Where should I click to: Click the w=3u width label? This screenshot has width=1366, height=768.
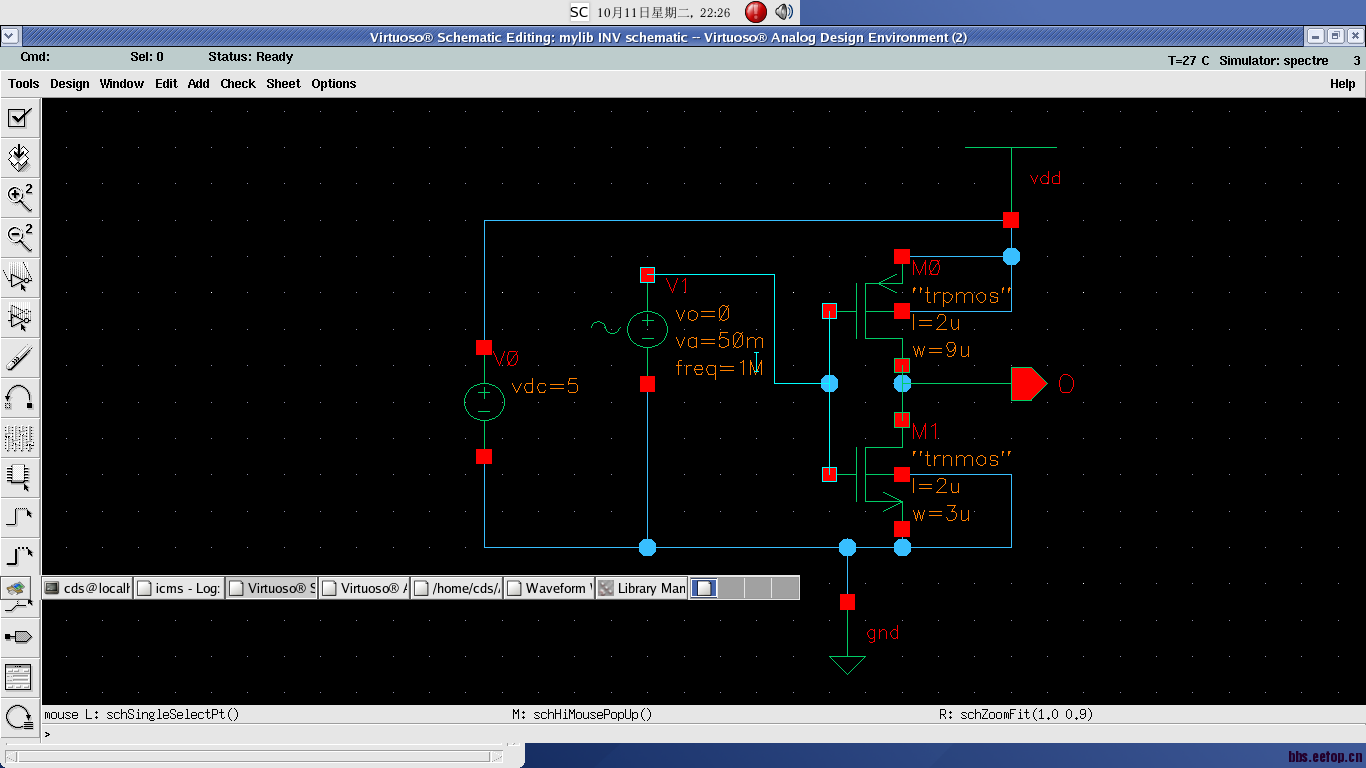coord(941,514)
